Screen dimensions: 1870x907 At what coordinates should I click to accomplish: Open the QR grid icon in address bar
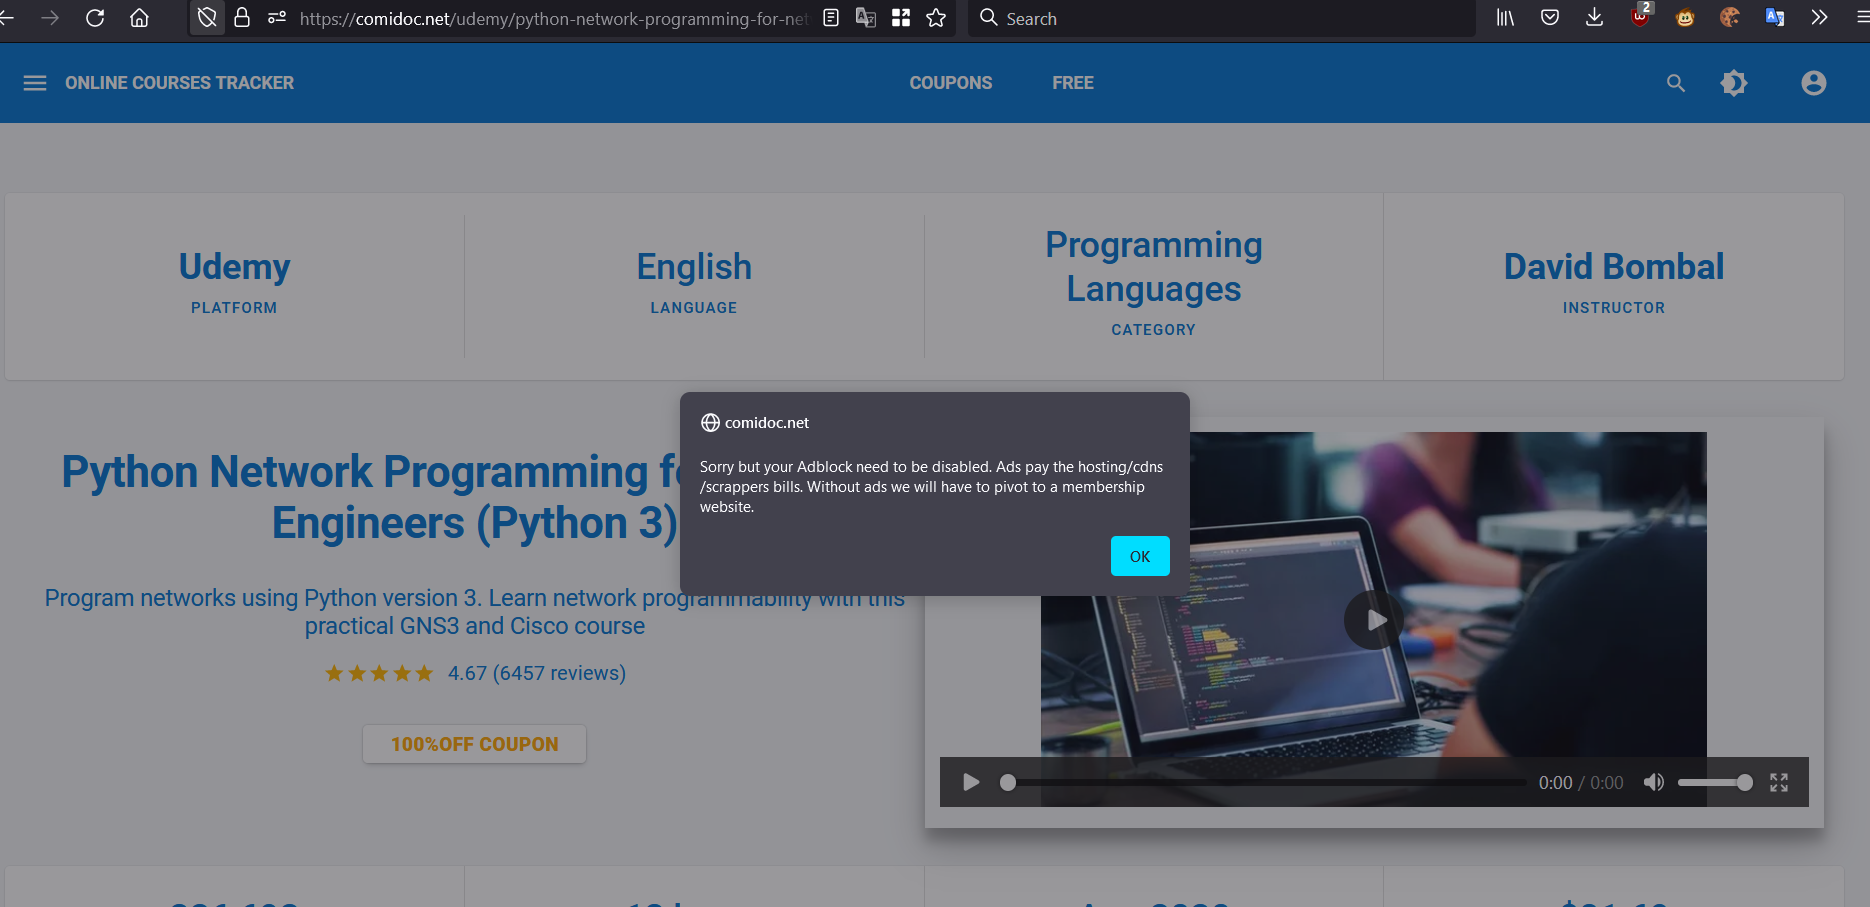click(901, 18)
